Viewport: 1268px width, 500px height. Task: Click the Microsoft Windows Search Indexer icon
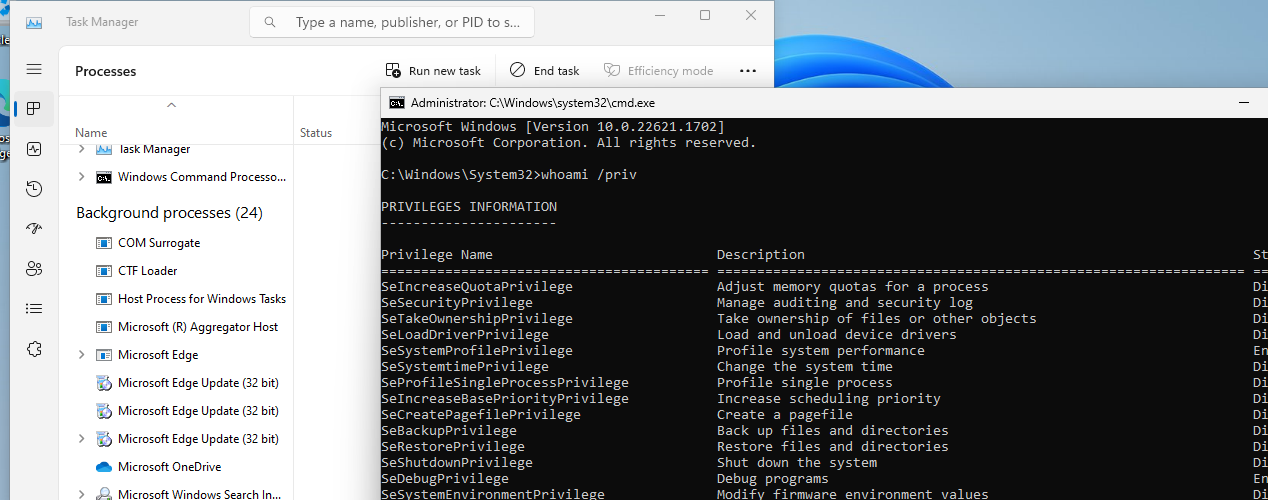(x=104, y=494)
